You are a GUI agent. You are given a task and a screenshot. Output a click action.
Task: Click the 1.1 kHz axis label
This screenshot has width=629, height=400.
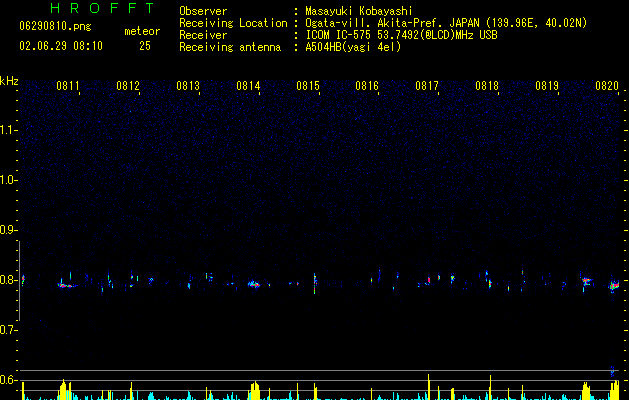pos(9,130)
